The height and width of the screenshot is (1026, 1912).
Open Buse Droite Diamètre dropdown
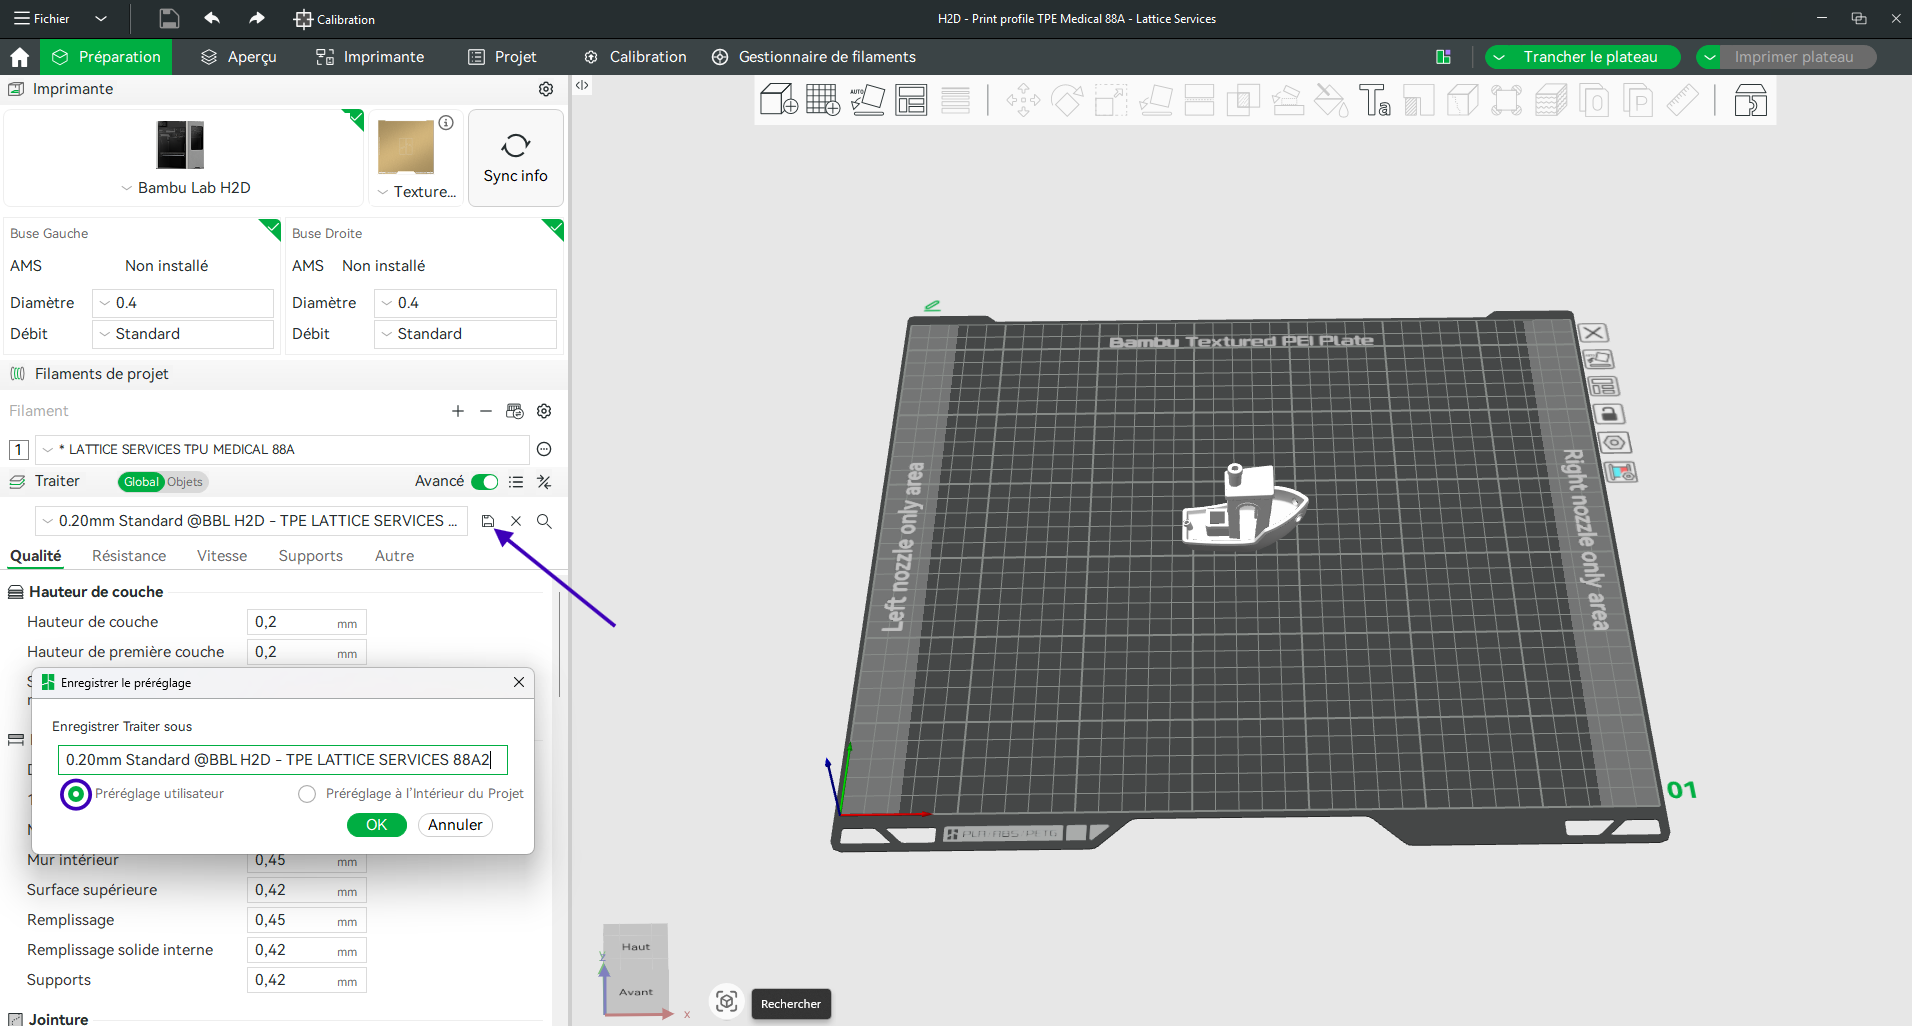[465, 303]
